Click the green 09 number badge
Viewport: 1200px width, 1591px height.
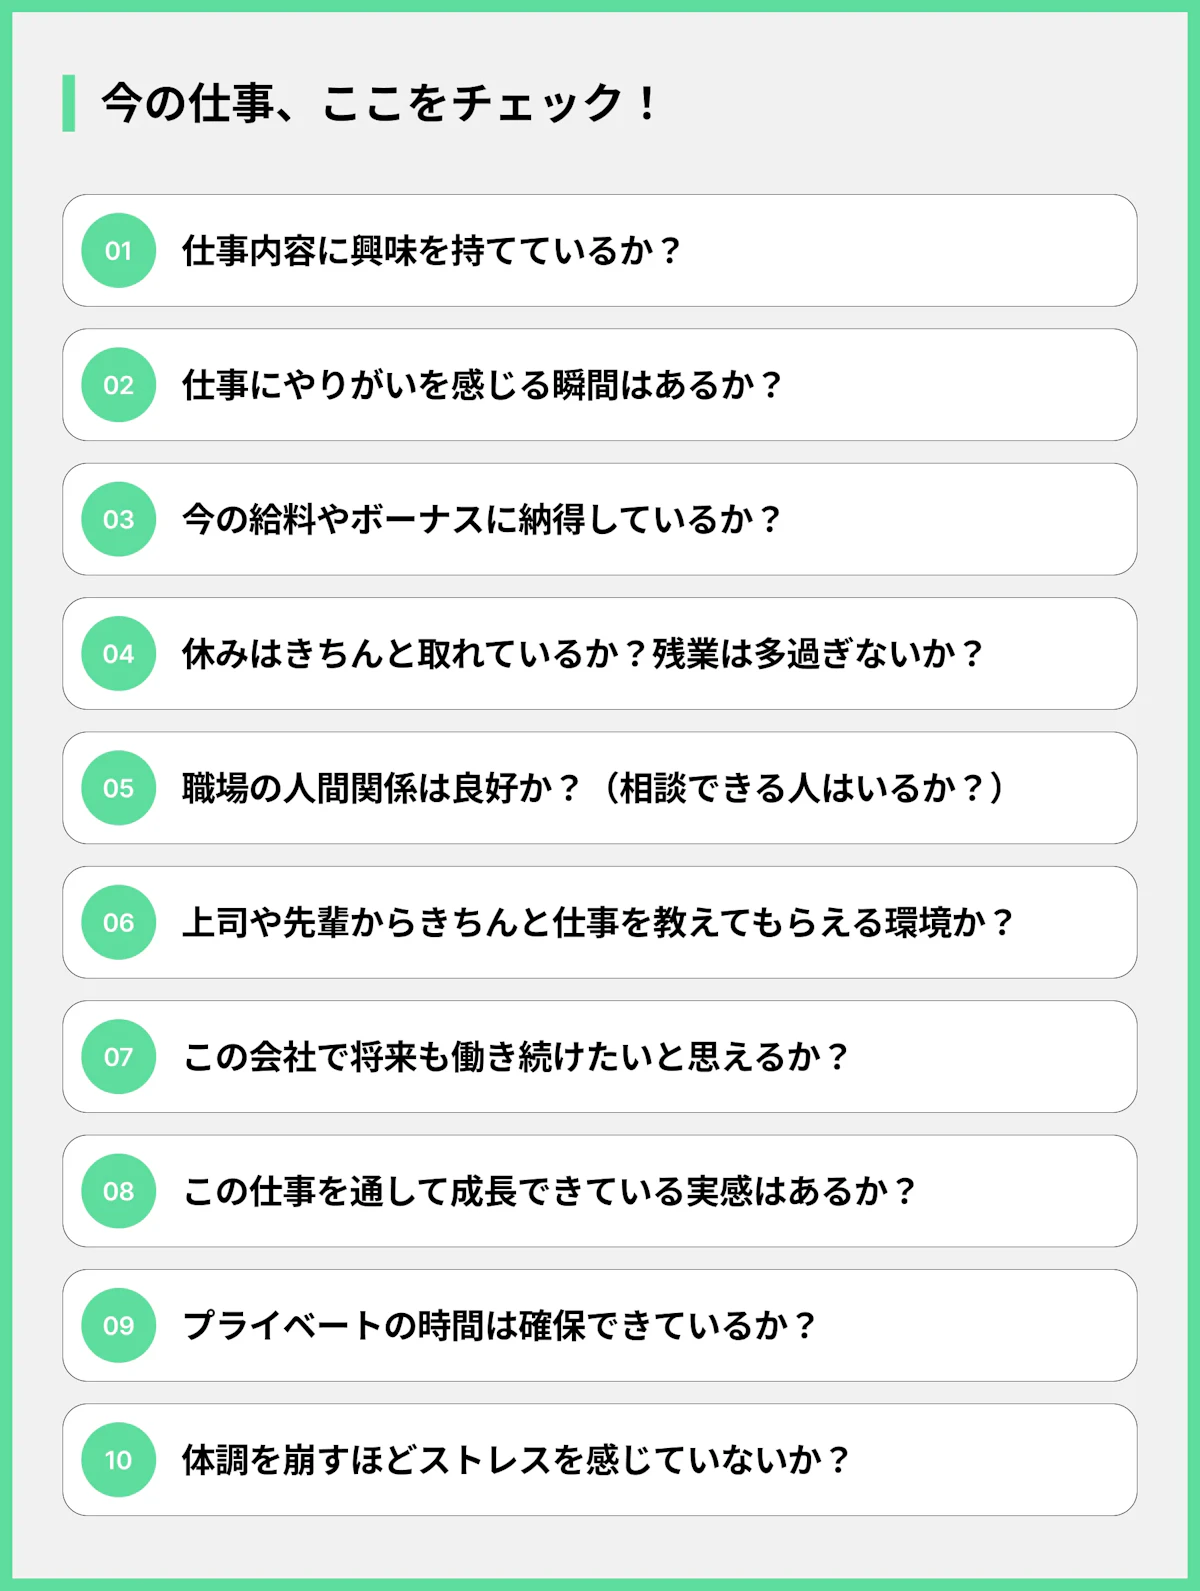[x=118, y=1325]
